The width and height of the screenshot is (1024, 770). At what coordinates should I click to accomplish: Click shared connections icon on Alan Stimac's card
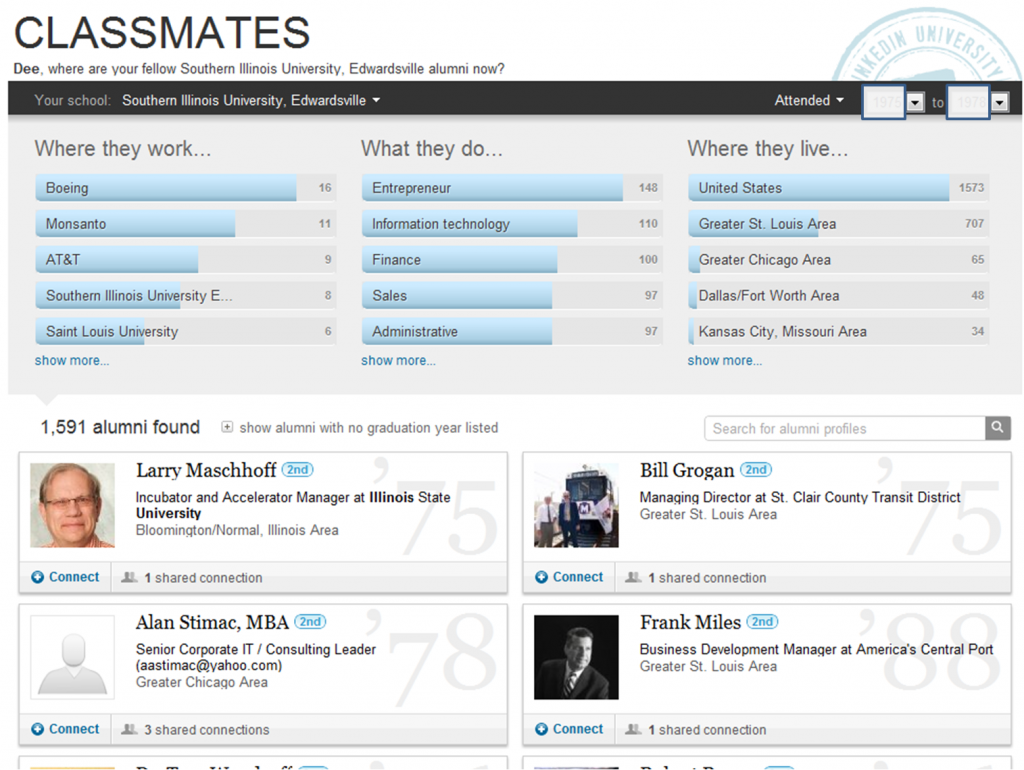129,729
